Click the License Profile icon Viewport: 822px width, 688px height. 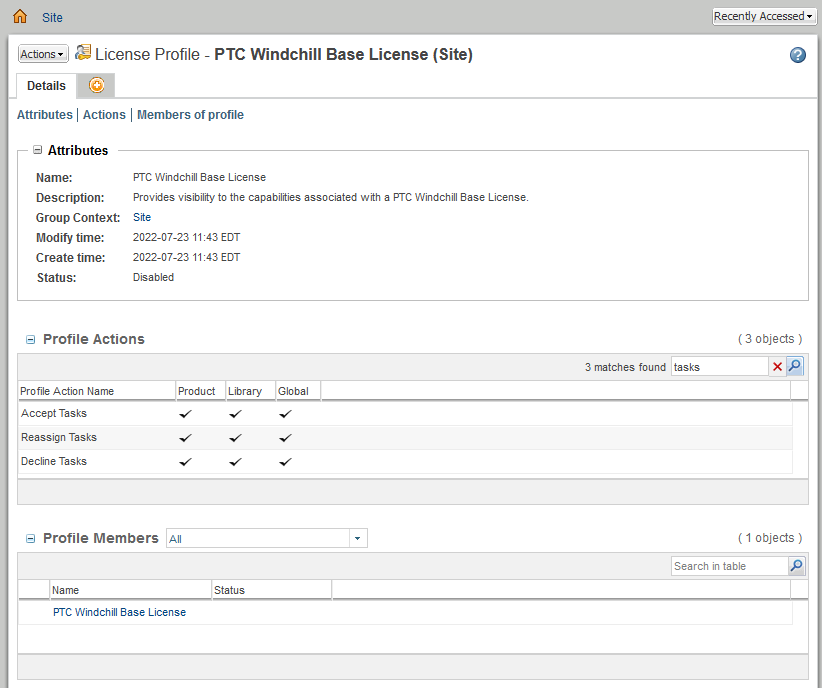pyautogui.click(x=83, y=52)
